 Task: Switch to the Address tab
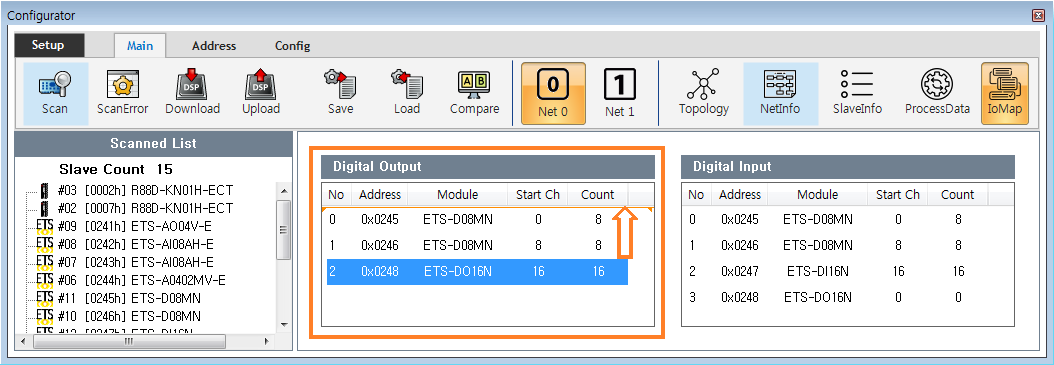(214, 46)
